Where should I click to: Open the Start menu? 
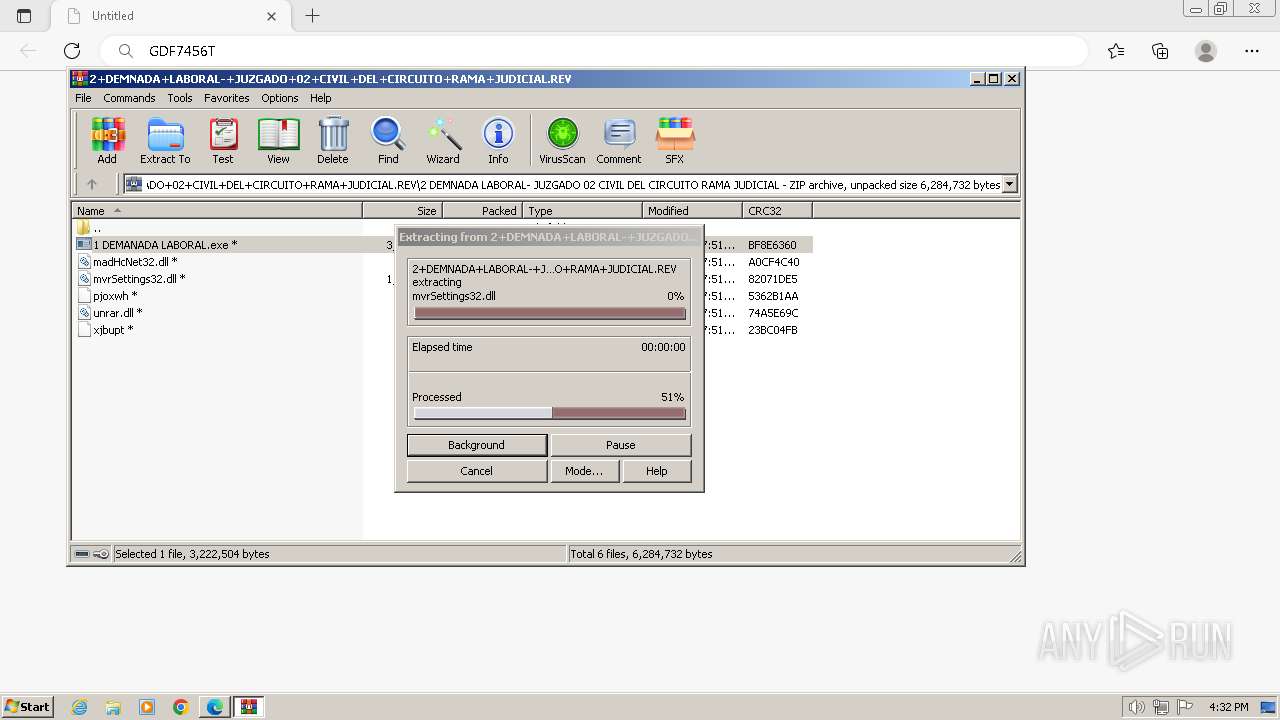[27, 707]
